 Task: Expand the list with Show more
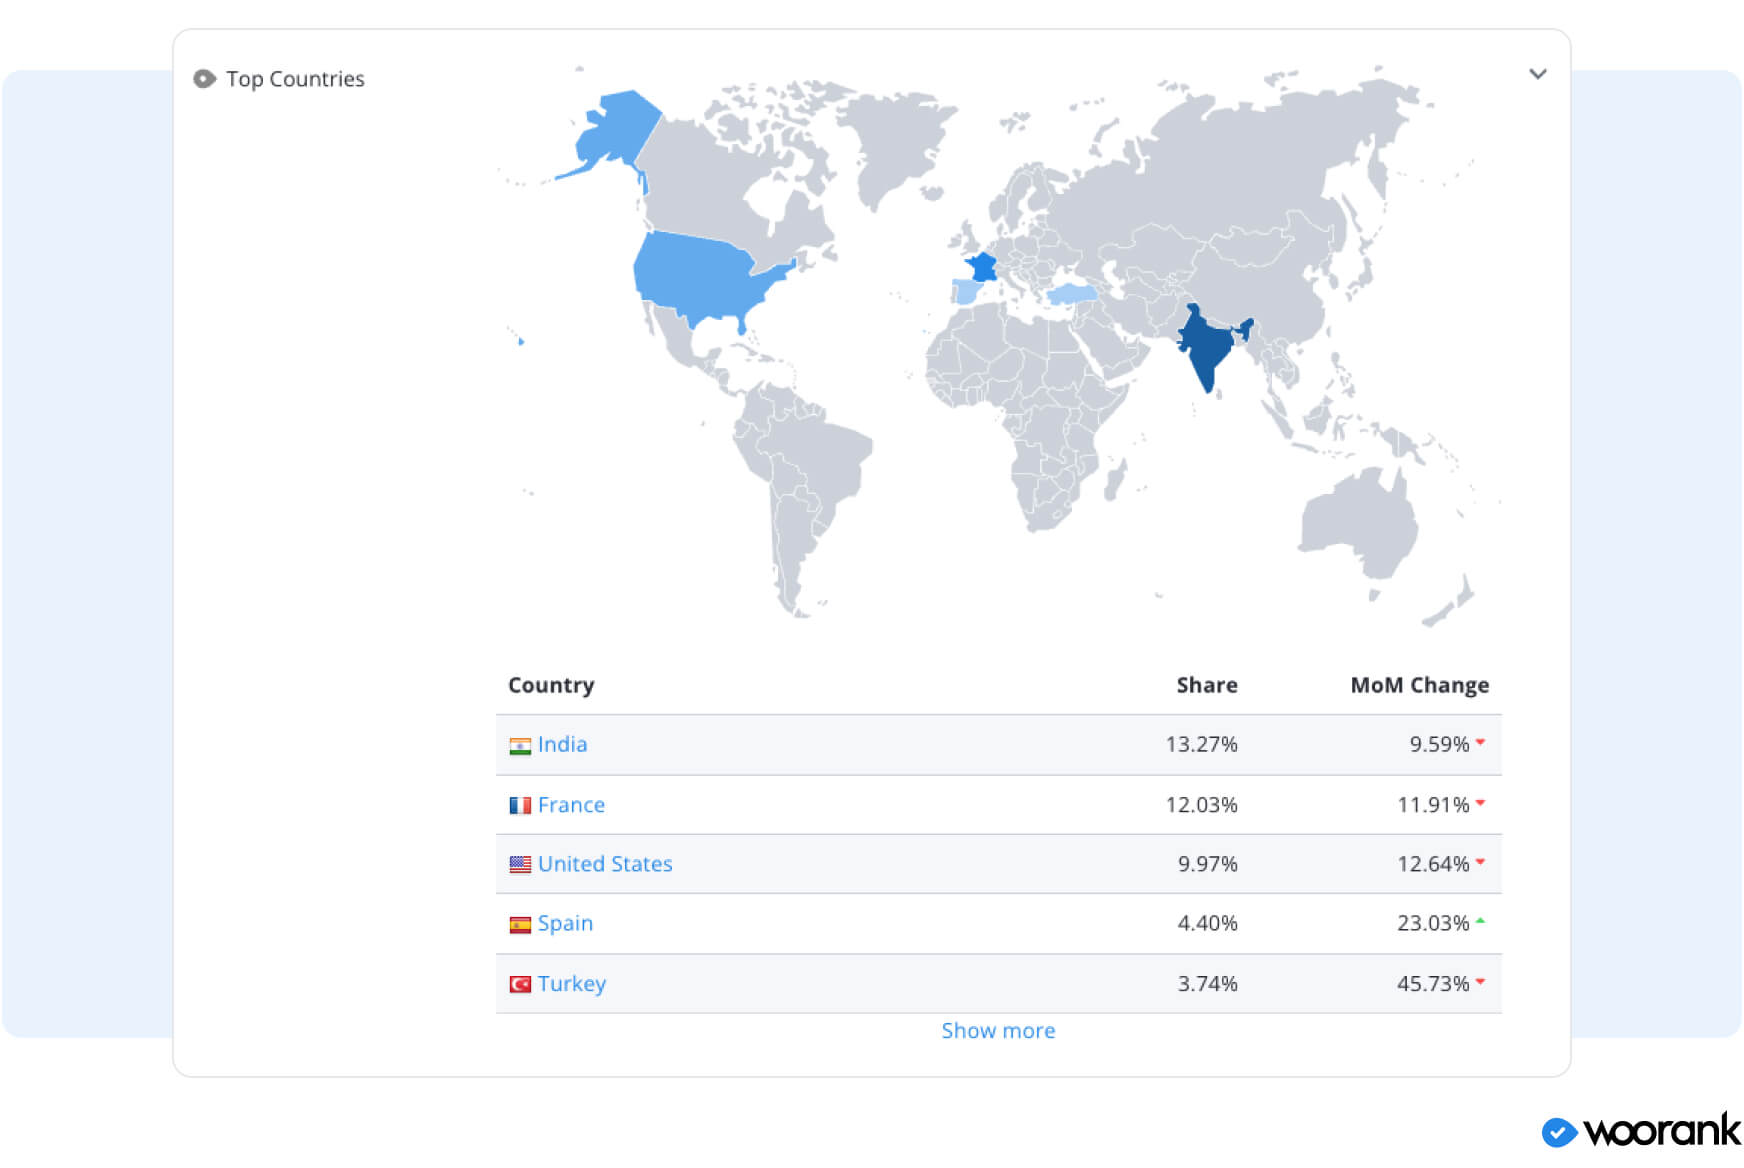pos(998,1031)
